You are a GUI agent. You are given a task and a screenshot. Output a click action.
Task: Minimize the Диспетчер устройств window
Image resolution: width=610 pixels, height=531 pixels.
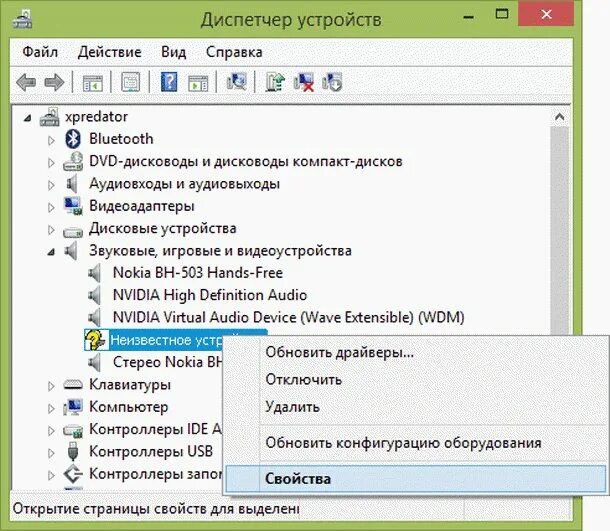pos(469,16)
